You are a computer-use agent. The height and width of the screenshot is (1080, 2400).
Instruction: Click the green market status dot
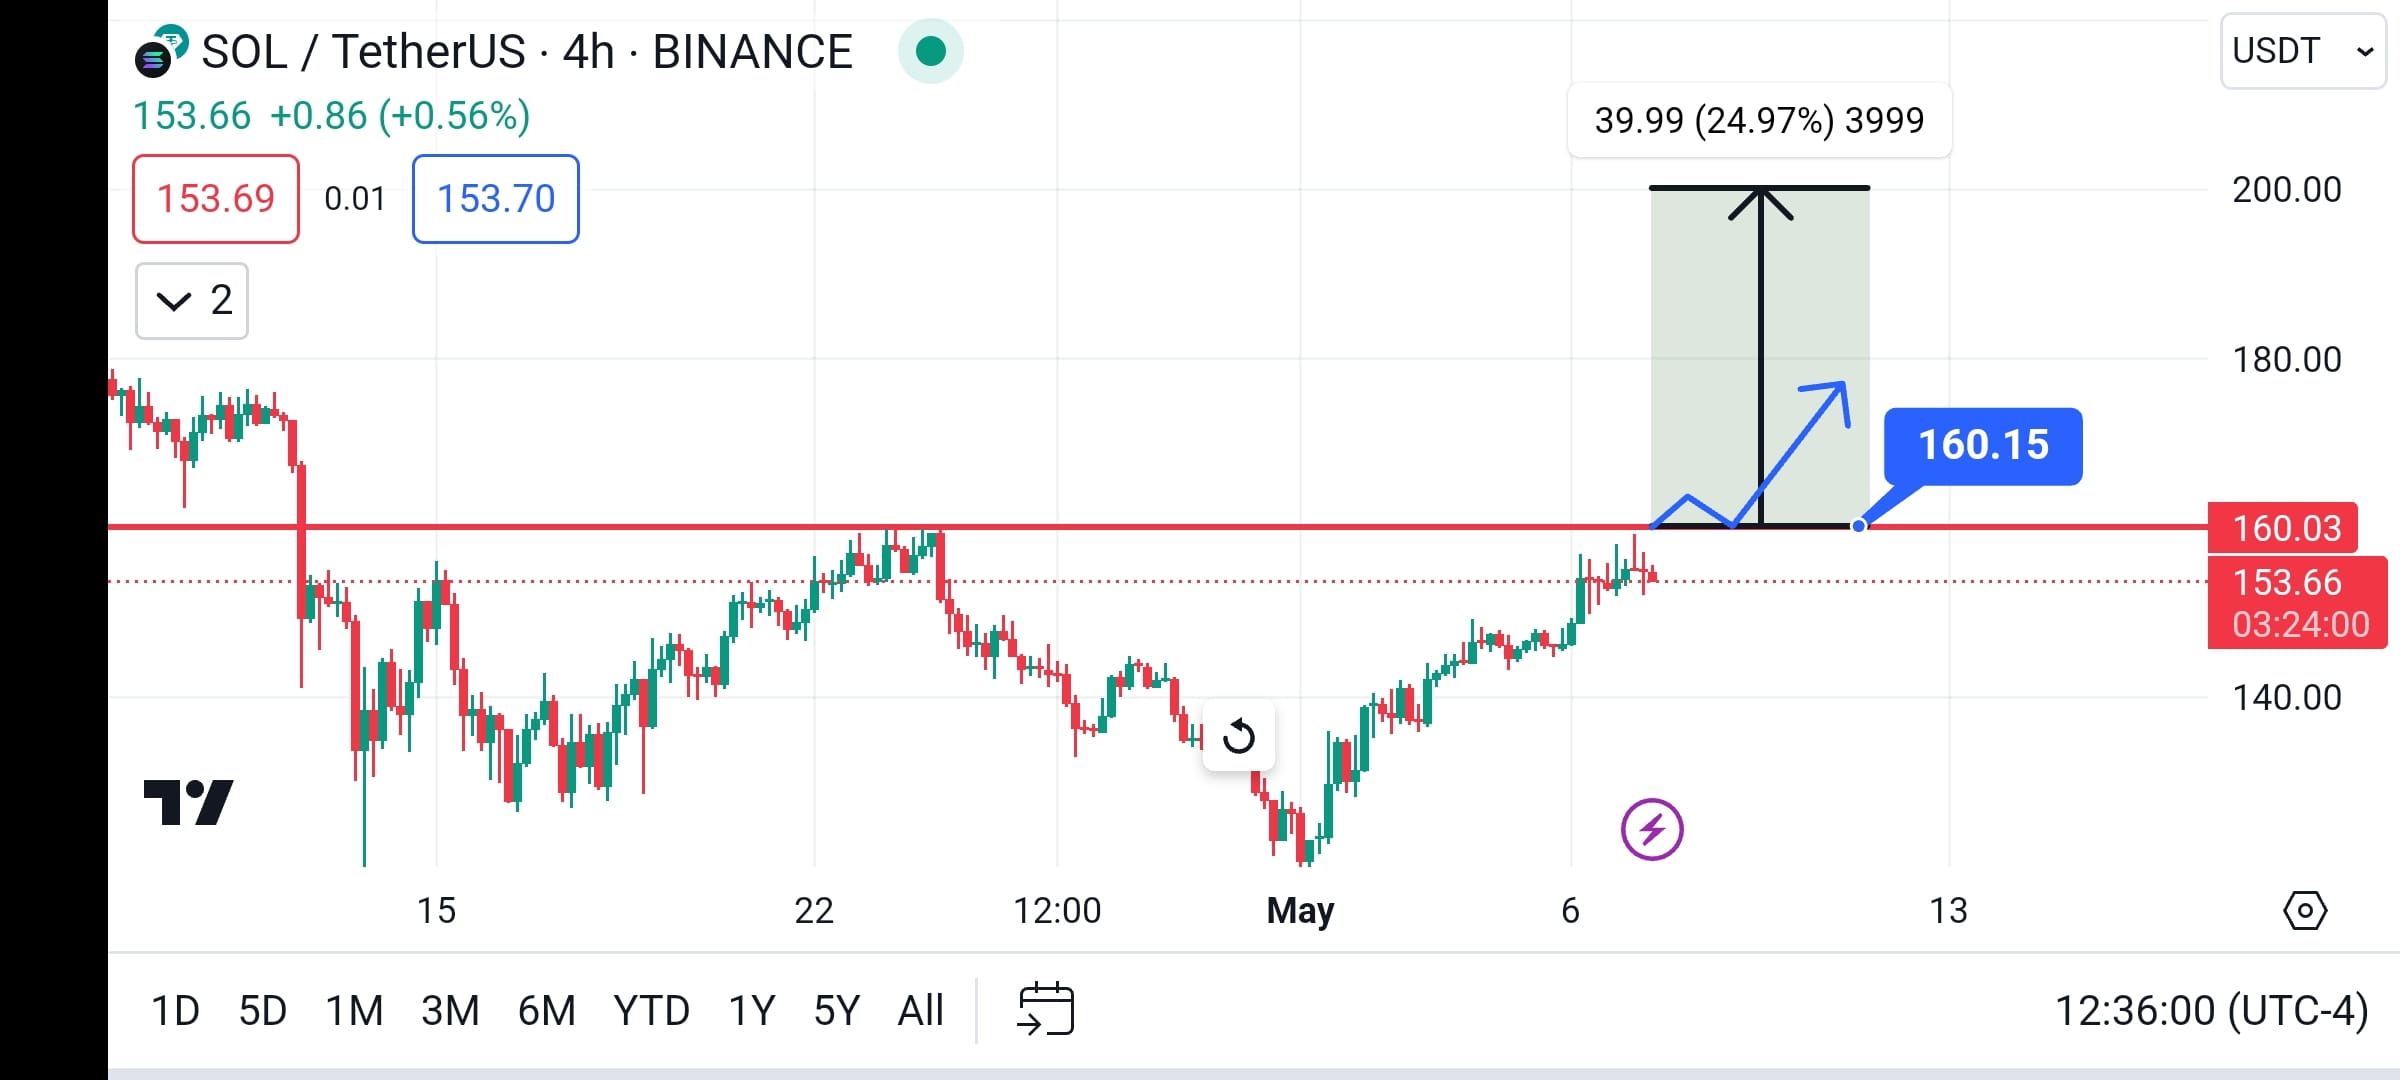pos(930,51)
